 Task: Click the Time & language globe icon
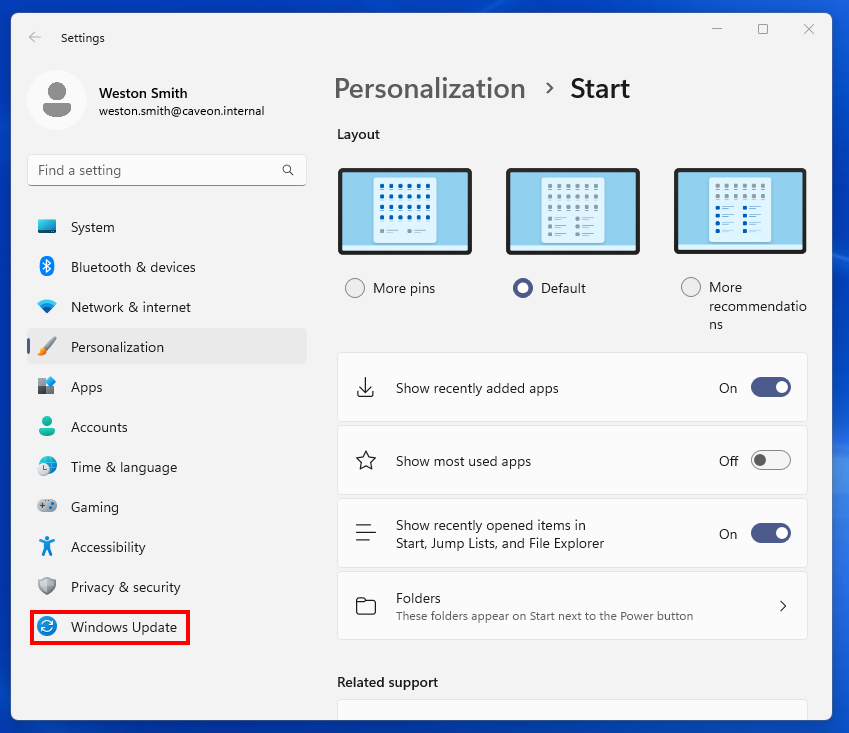[47, 467]
